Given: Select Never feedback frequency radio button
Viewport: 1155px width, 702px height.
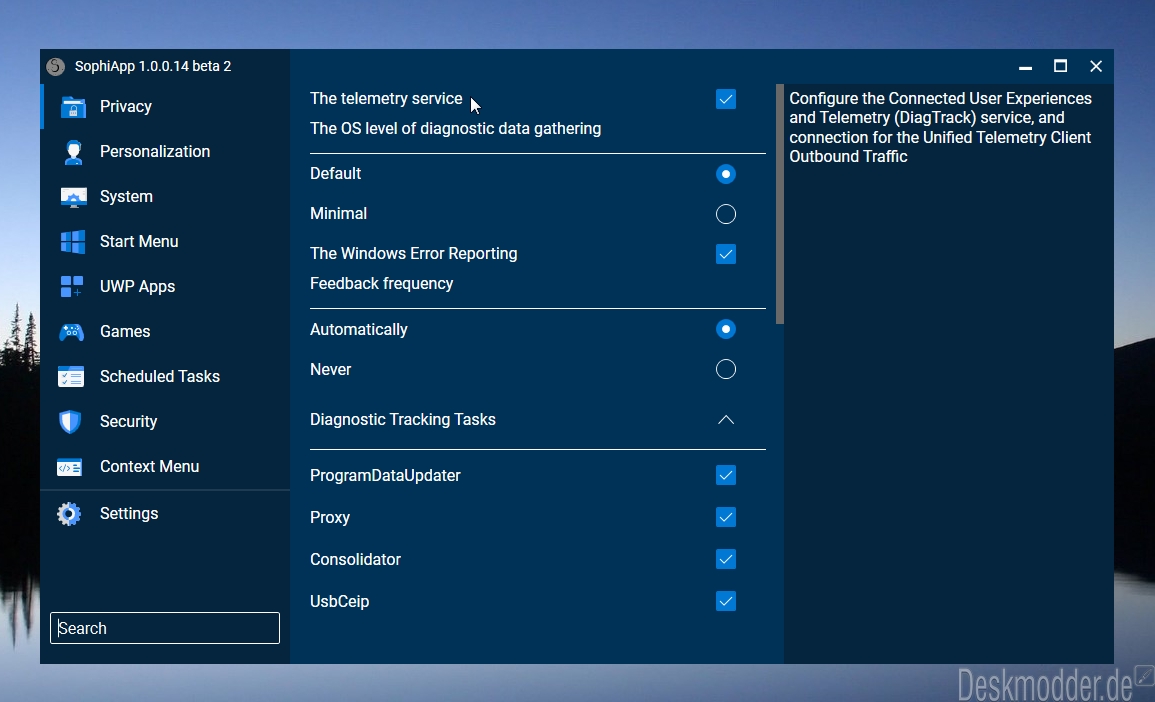Looking at the screenshot, I should click(x=726, y=369).
